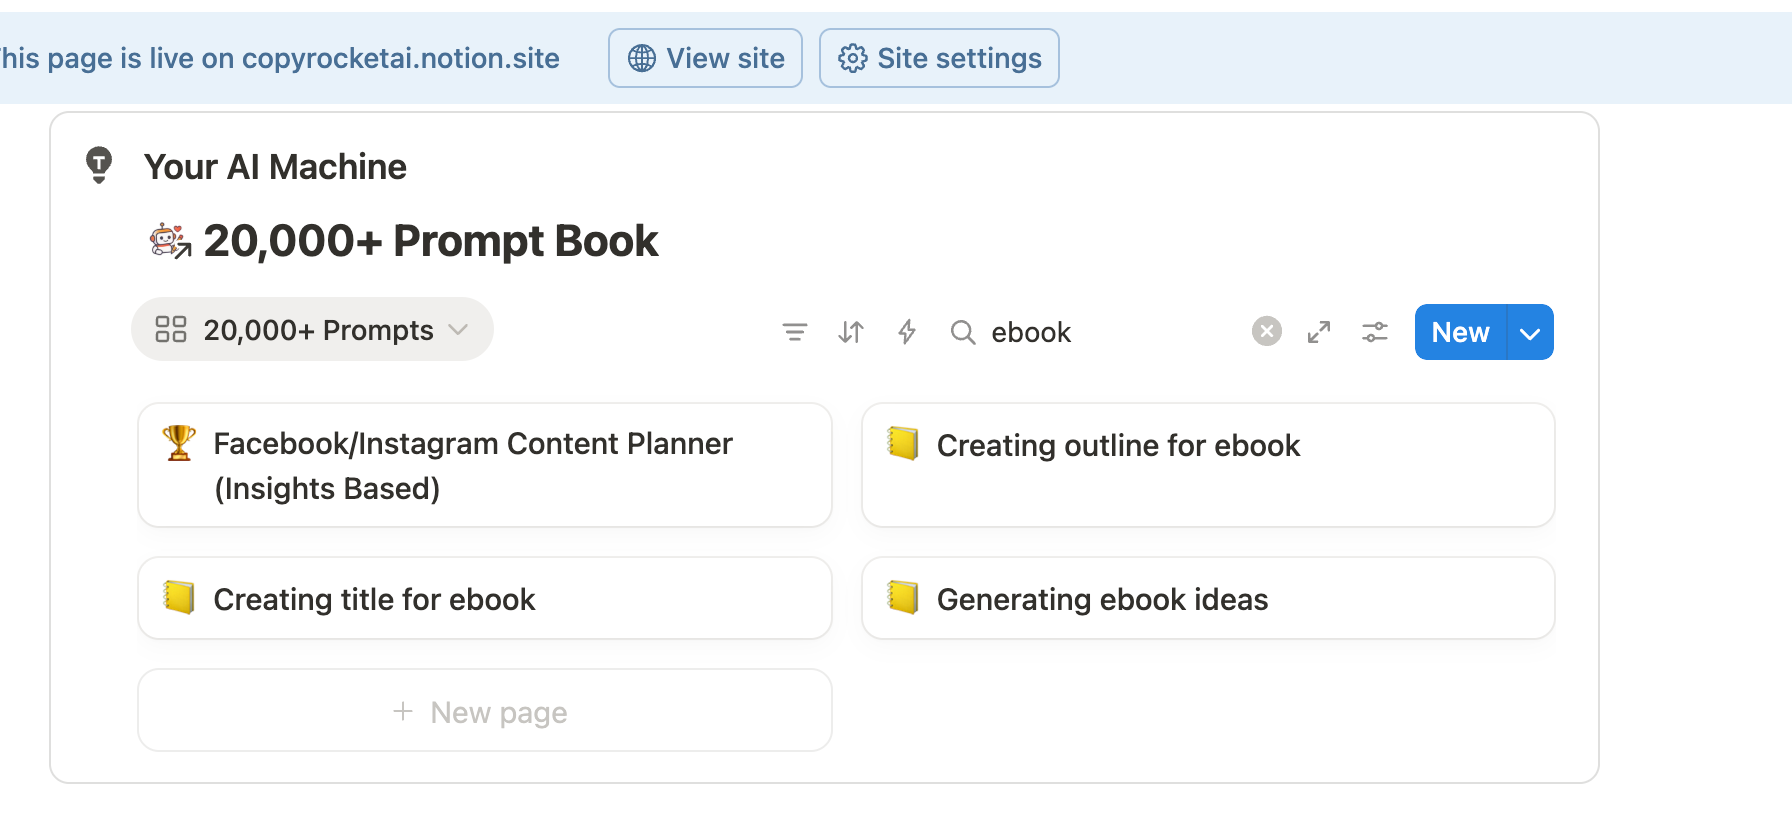Expand the blue New button dropdown arrow
This screenshot has width=1792, height=840.
click(1530, 333)
